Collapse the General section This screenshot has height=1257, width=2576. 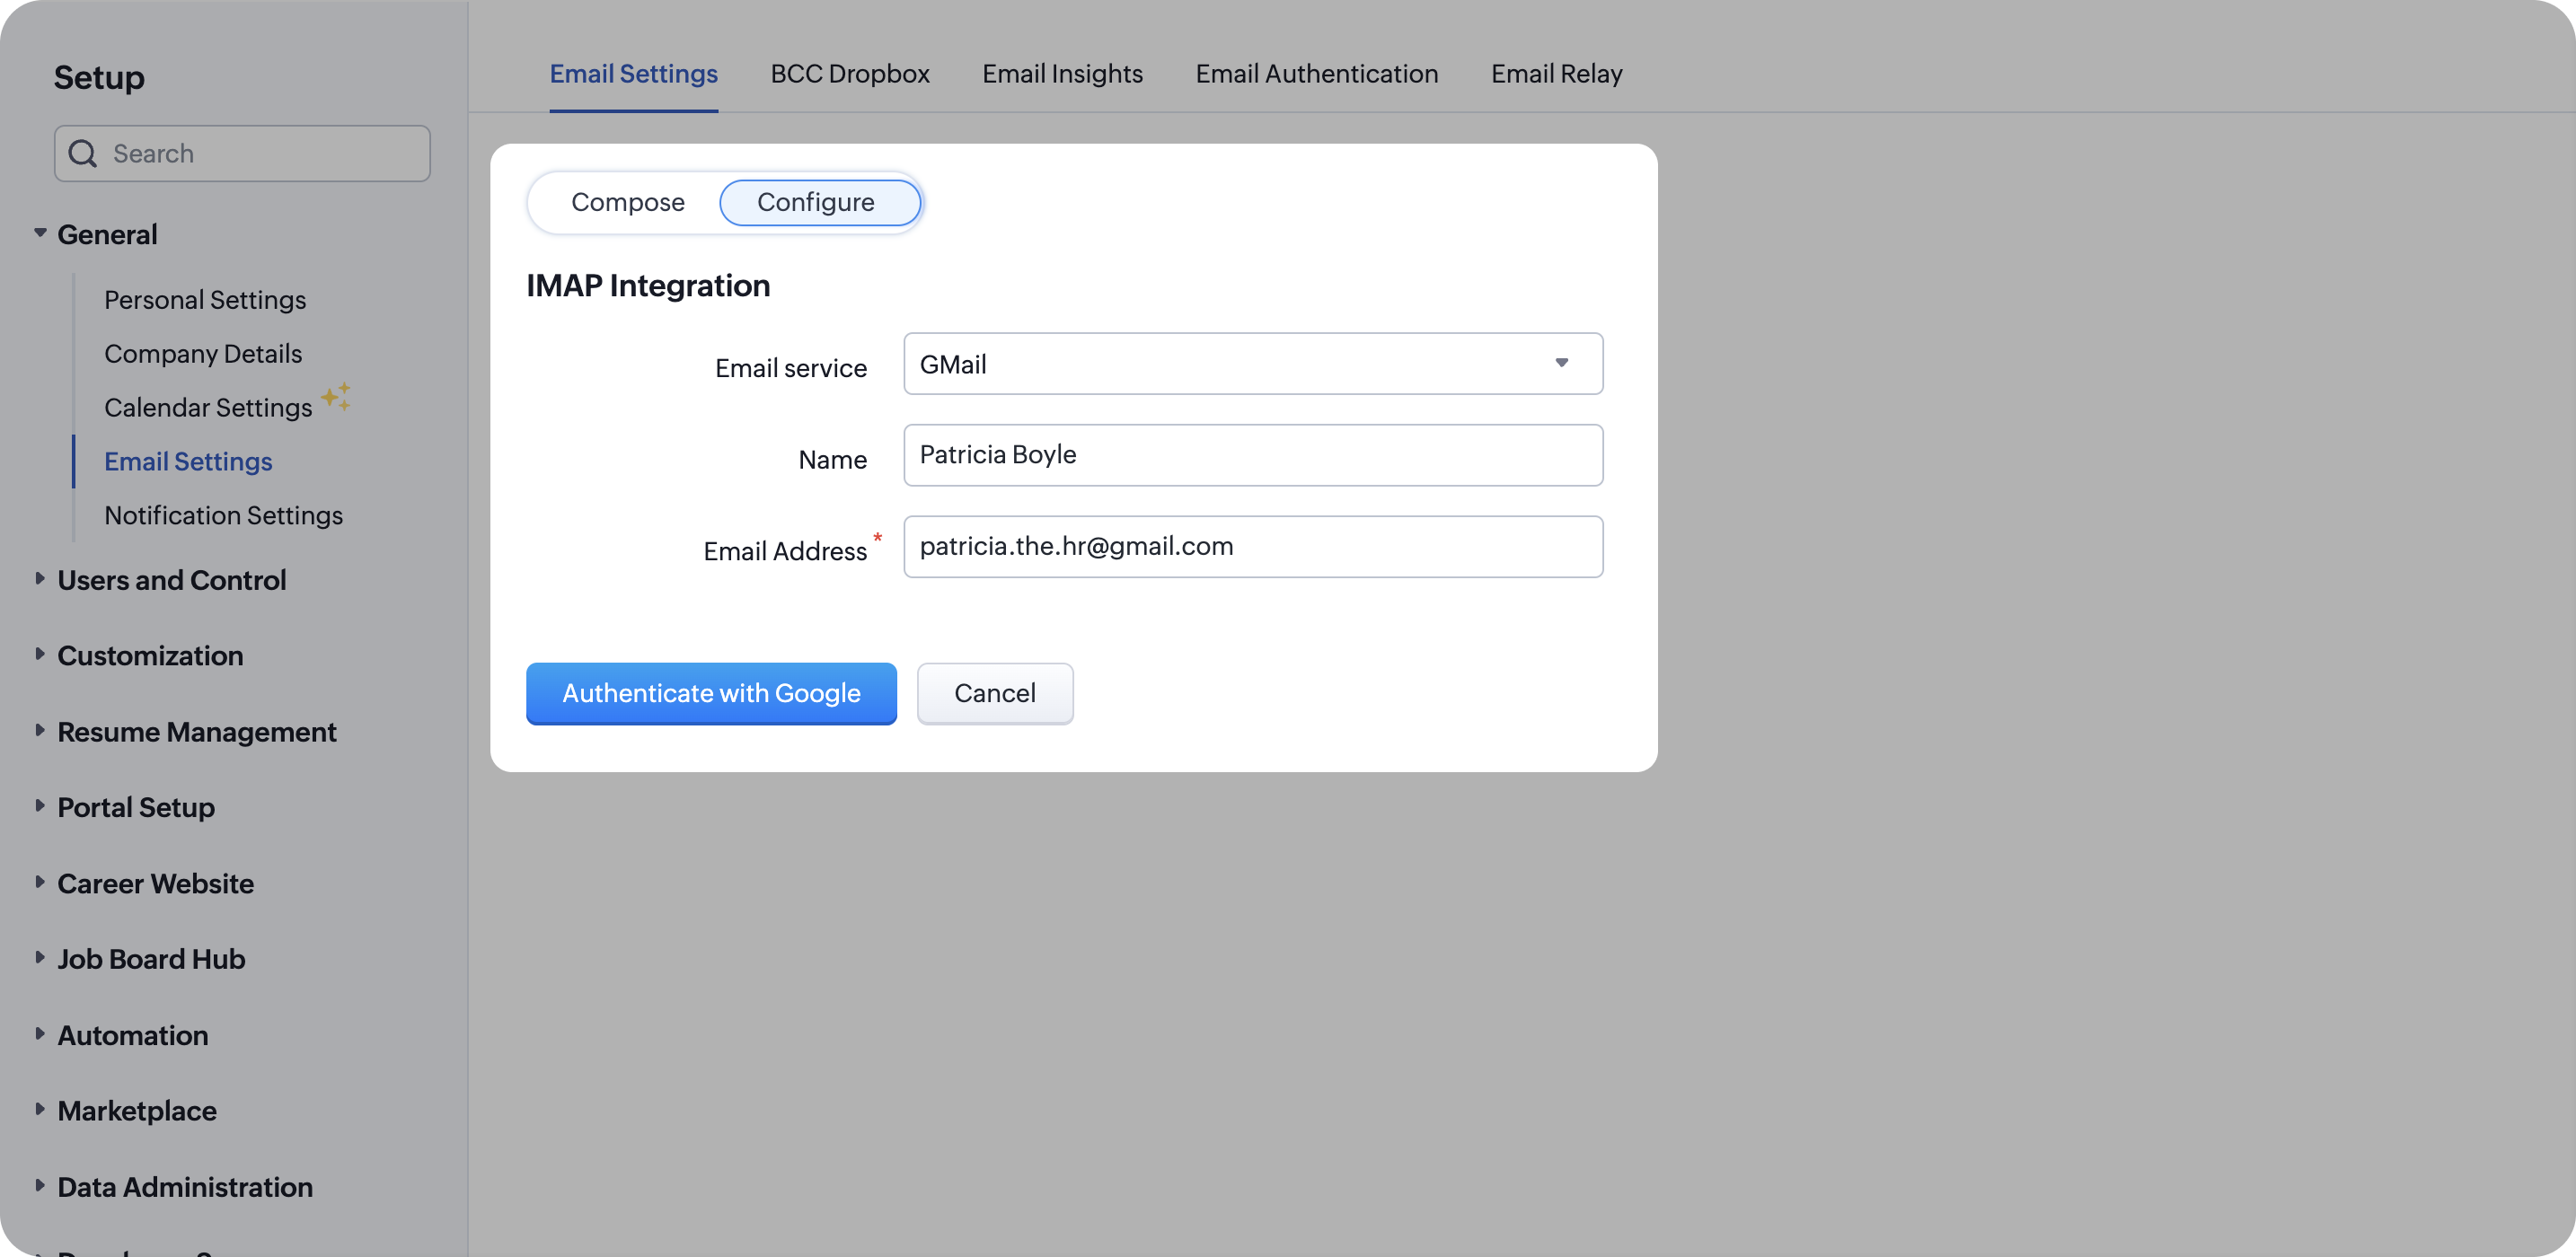[x=40, y=233]
